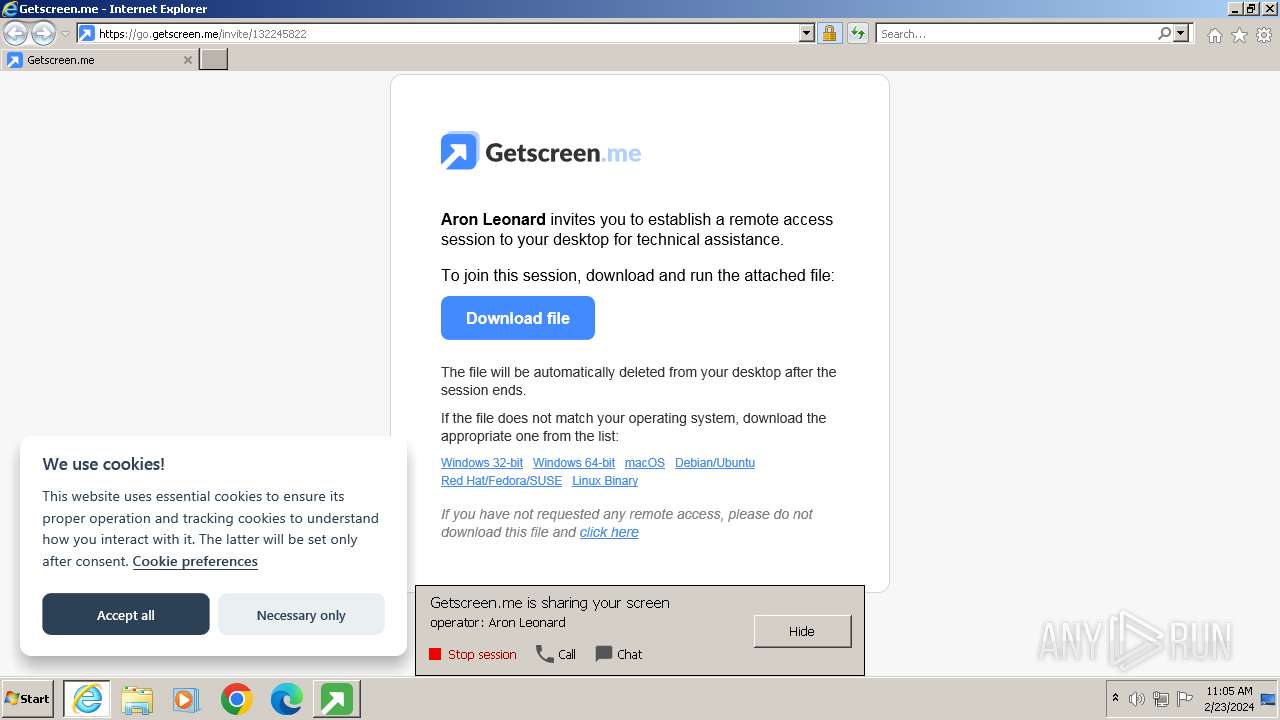Click the Action Center flag icon
Image resolution: width=1280 pixels, height=720 pixels.
(x=1185, y=699)
